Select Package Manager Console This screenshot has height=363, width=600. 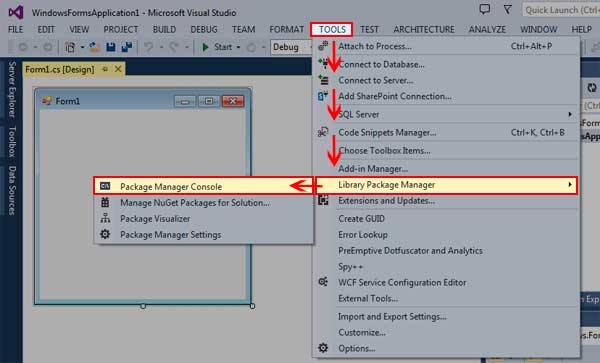tap(204, 186)
